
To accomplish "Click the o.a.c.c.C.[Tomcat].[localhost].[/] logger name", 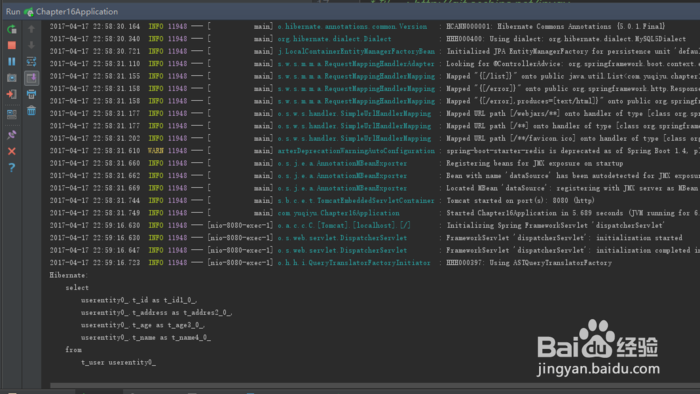I will point(344,226).
